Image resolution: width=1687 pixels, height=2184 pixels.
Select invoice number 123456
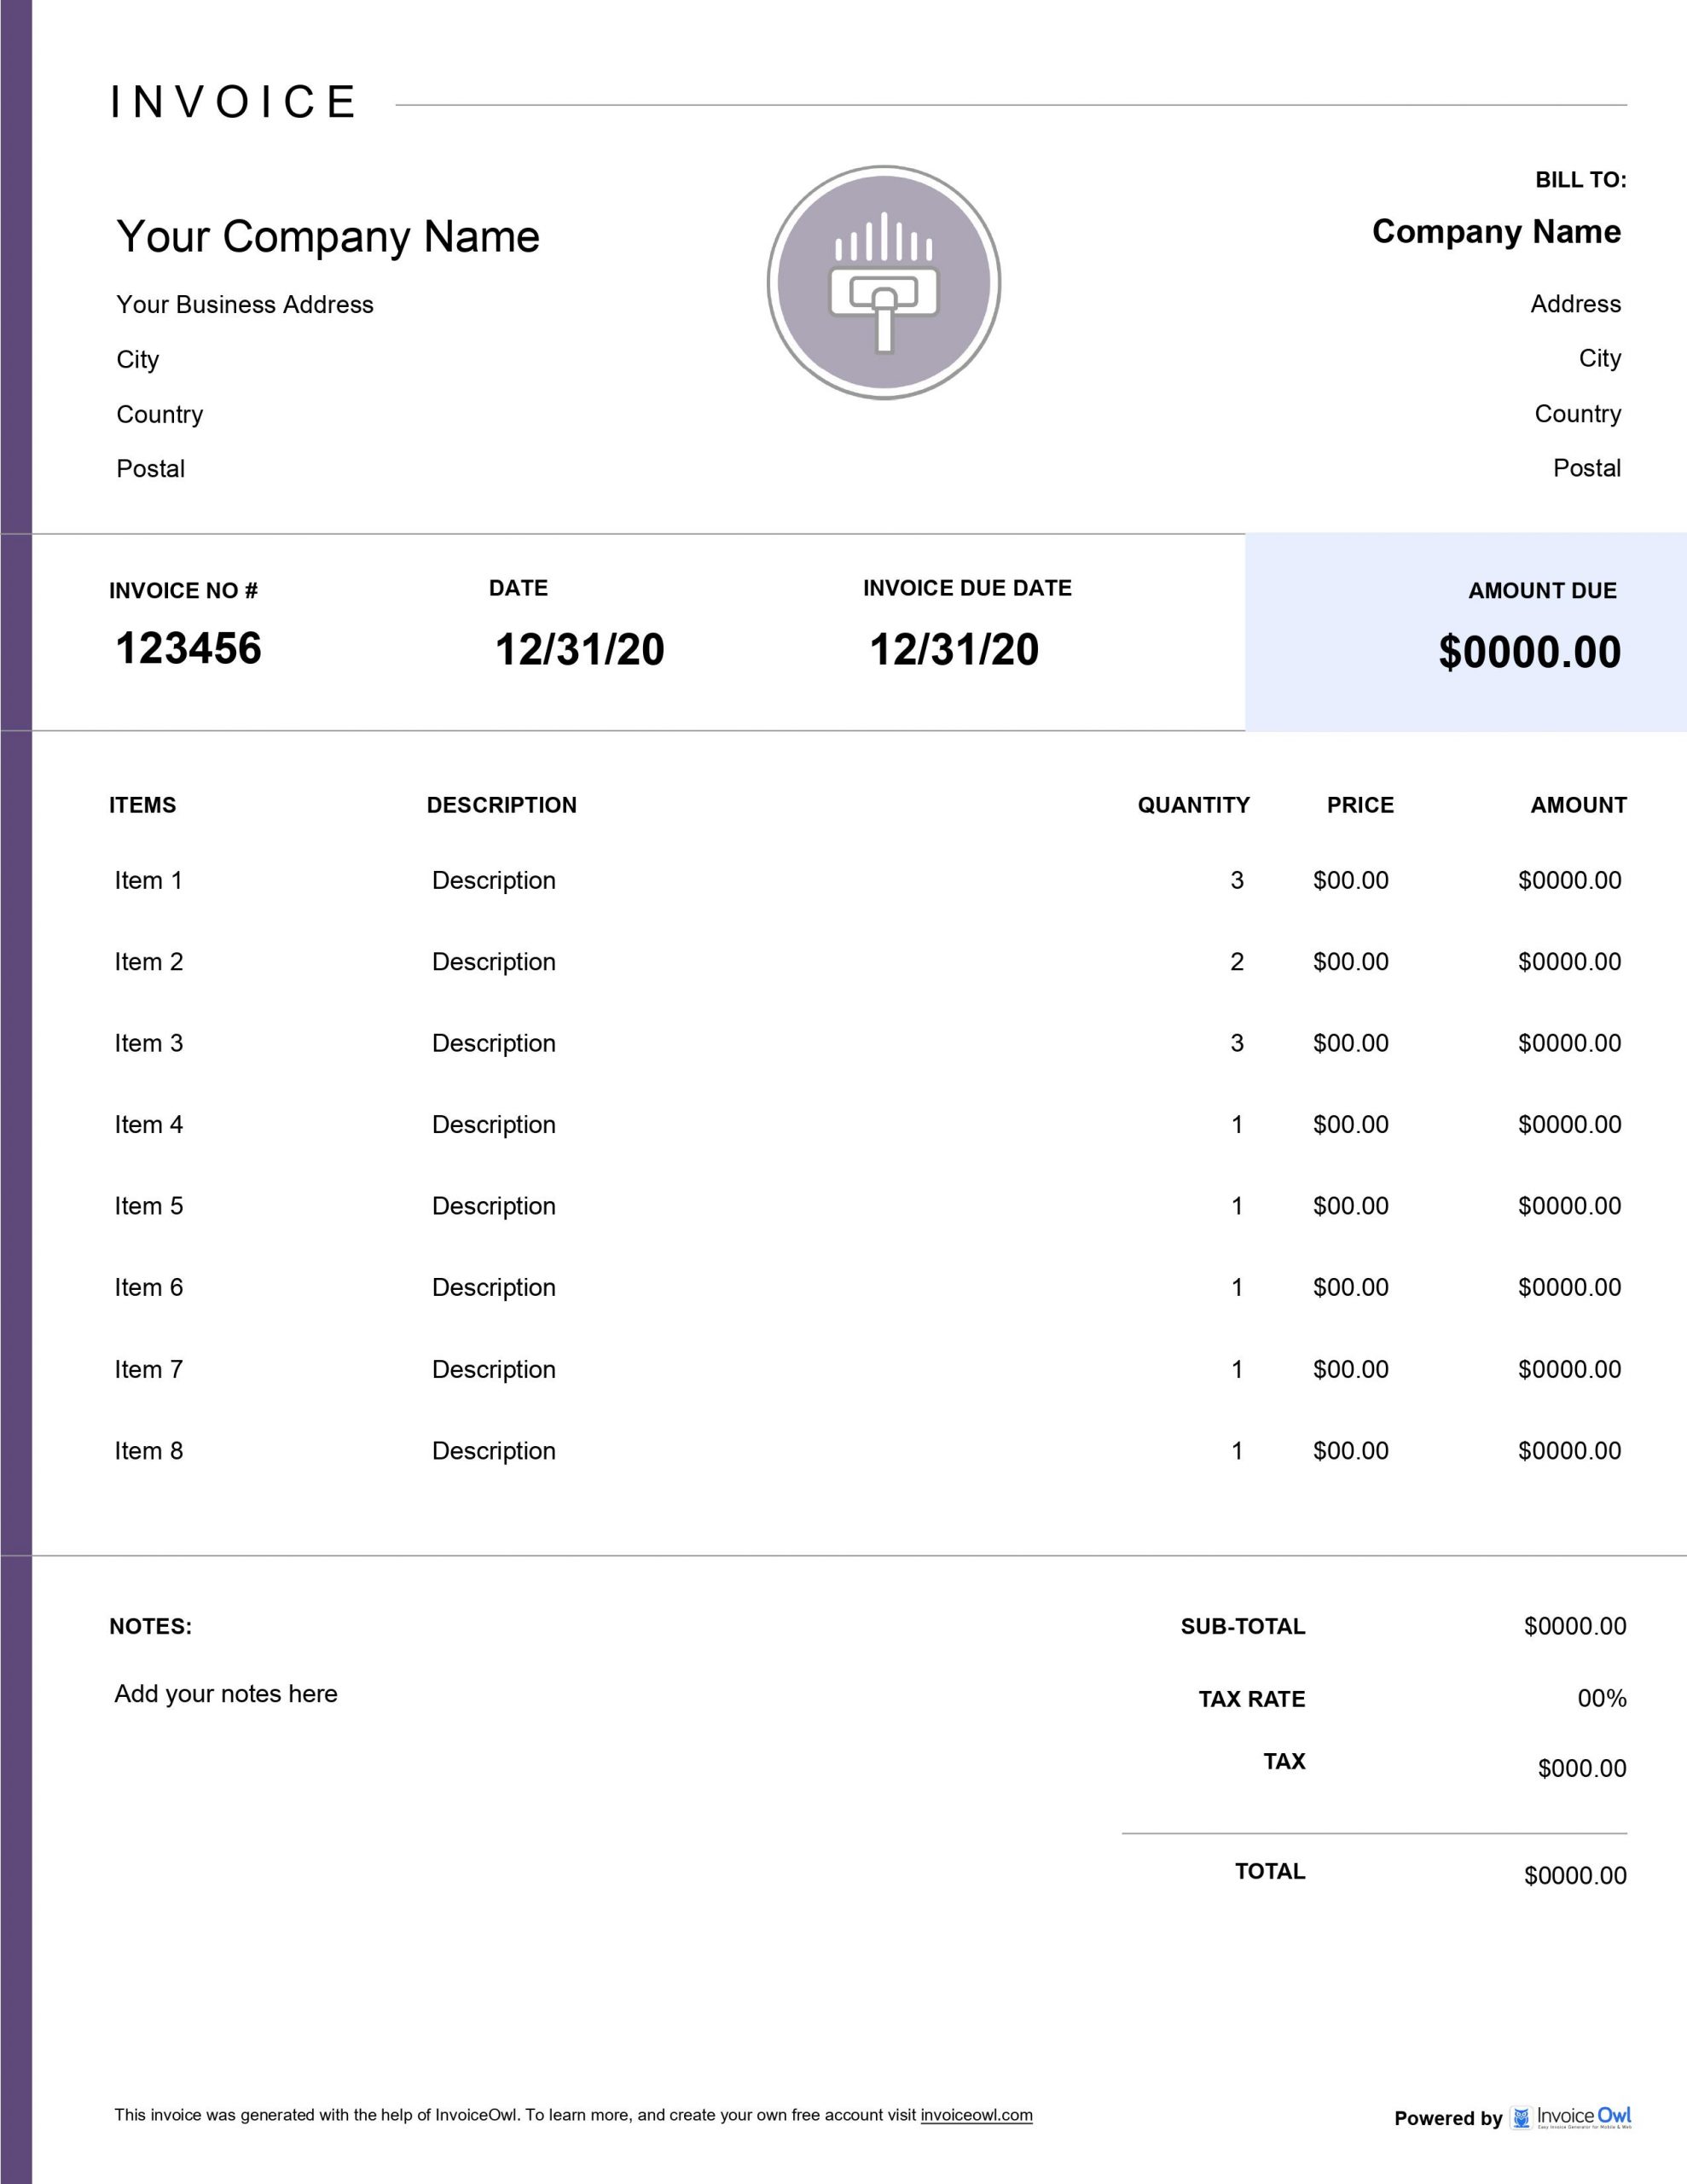188,648
